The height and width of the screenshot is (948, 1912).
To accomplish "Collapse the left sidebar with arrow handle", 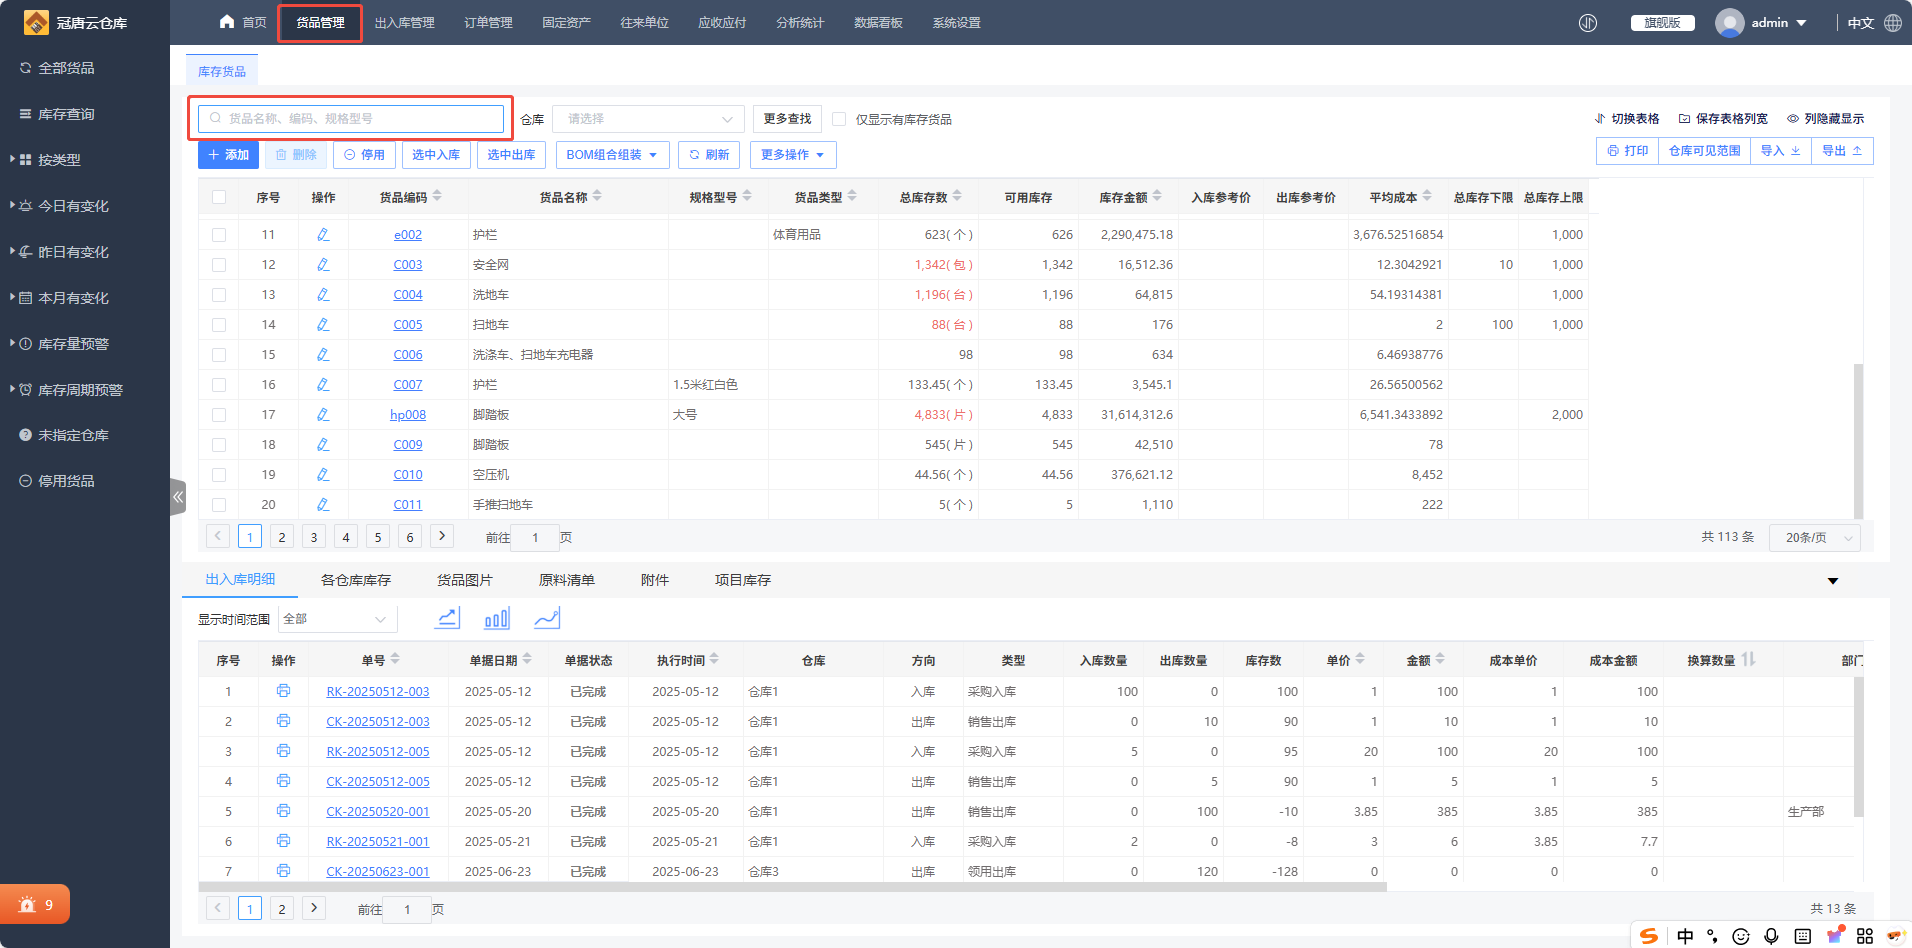I will pos(178,497).
